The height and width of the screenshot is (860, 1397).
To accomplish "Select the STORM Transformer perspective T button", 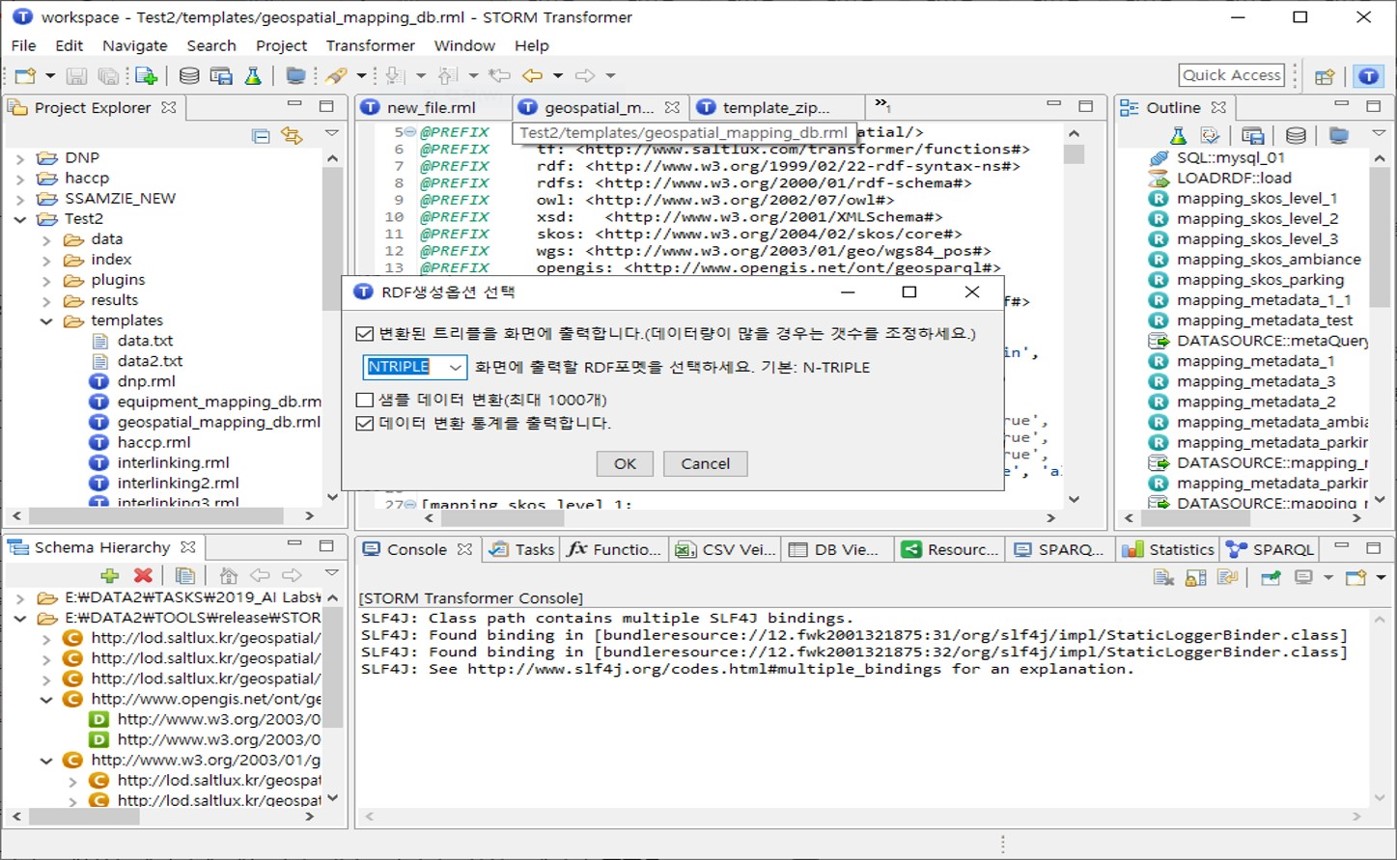I will [x=1367, y=76].
